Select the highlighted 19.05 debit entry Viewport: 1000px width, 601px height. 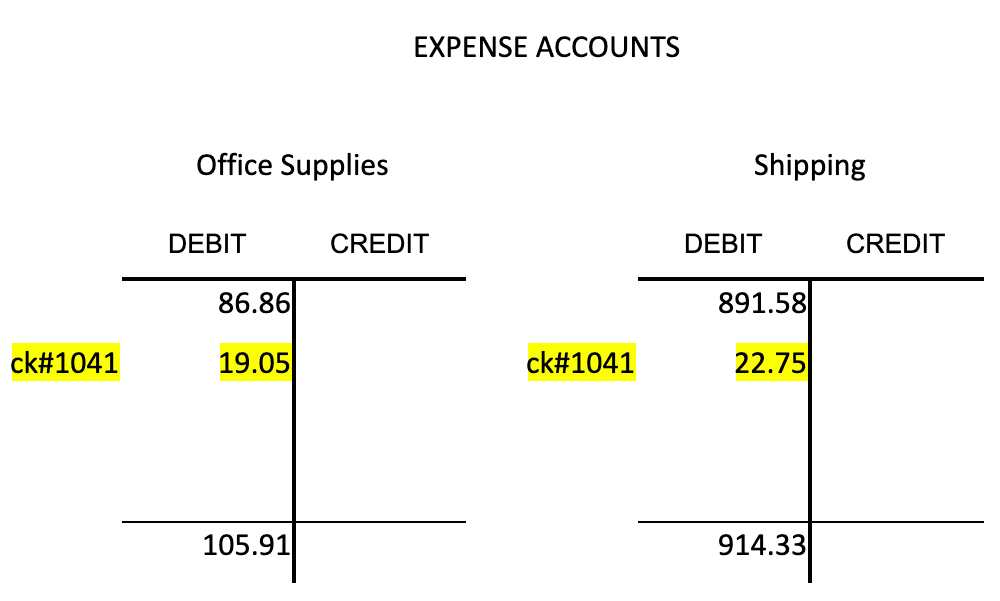tap(255, 363)
